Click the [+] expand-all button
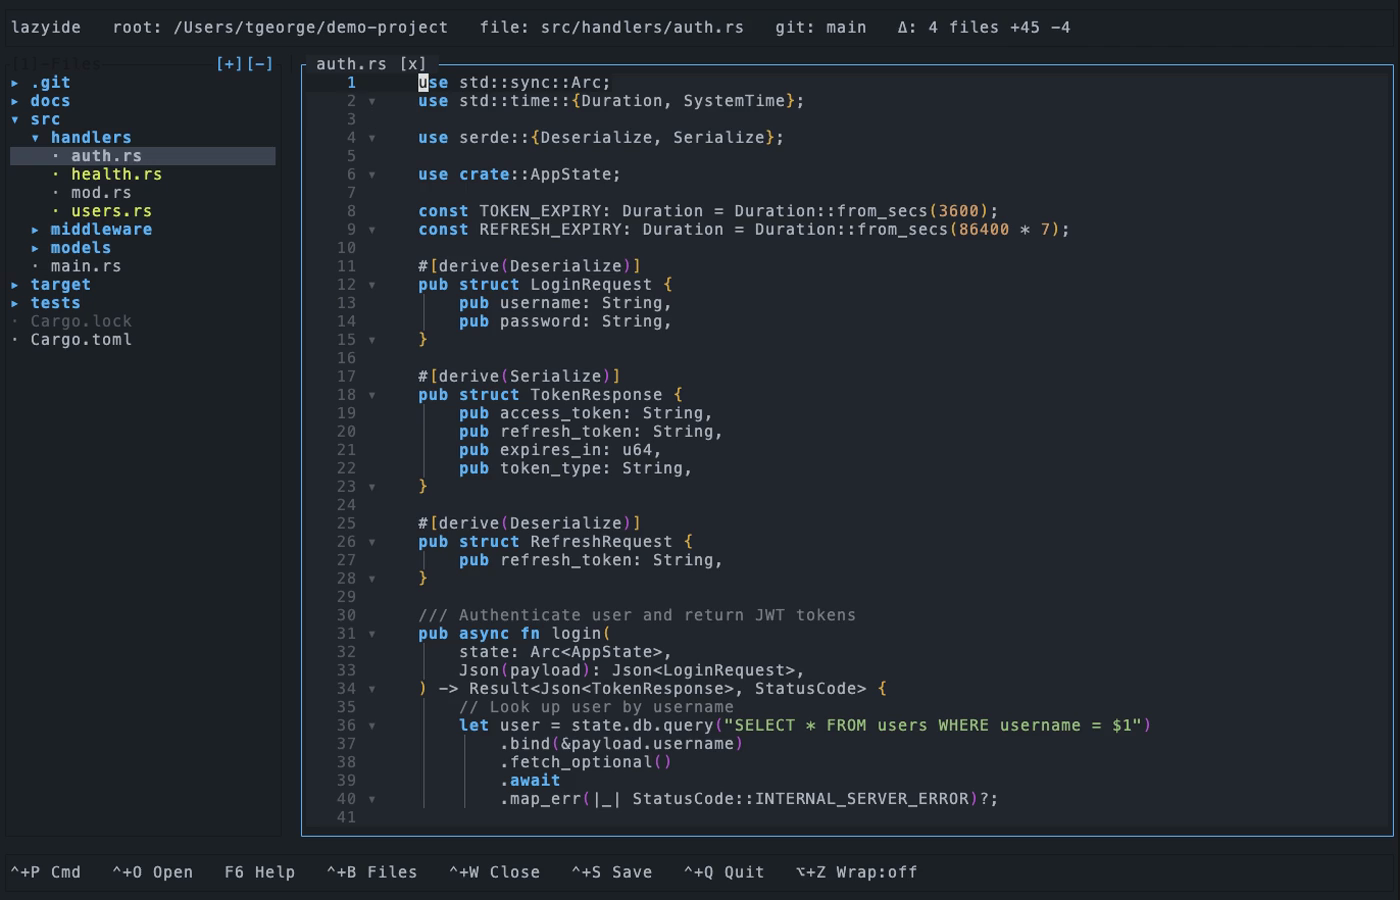The height and width of the screenshot is (900, 1400). coord(229,64)
